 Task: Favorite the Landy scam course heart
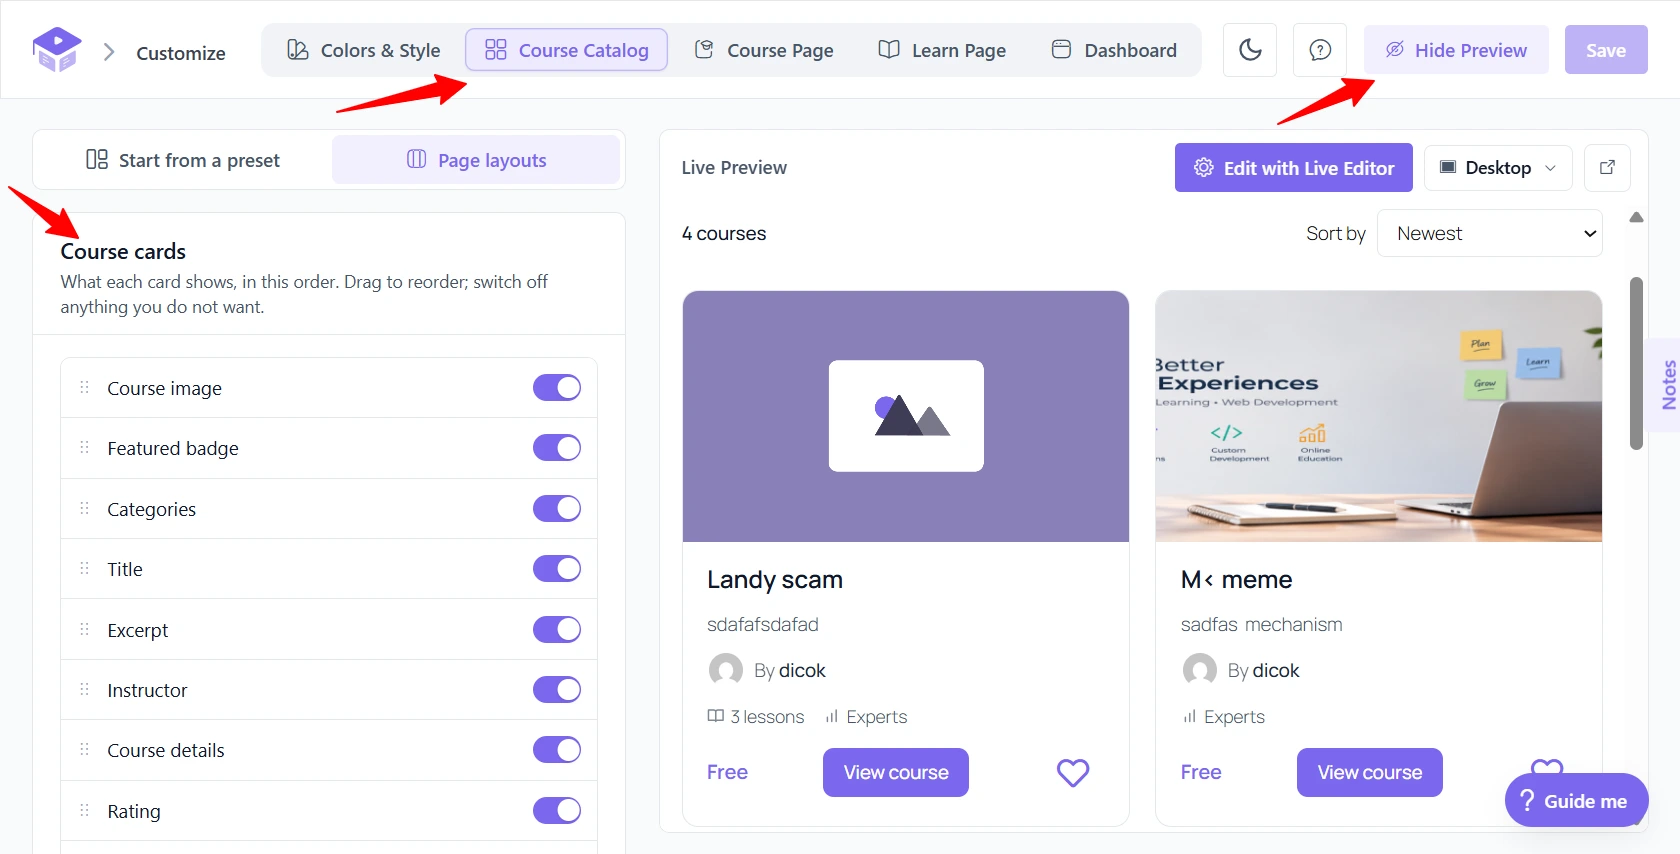(x=1073, y=772)
